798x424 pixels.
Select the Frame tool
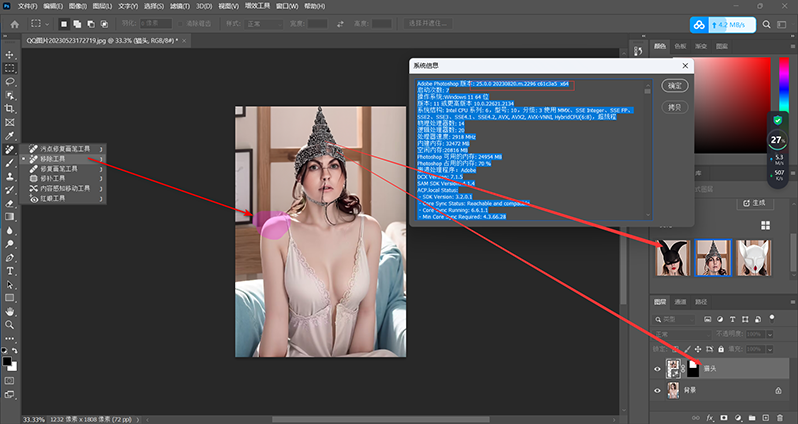[10, 122]
